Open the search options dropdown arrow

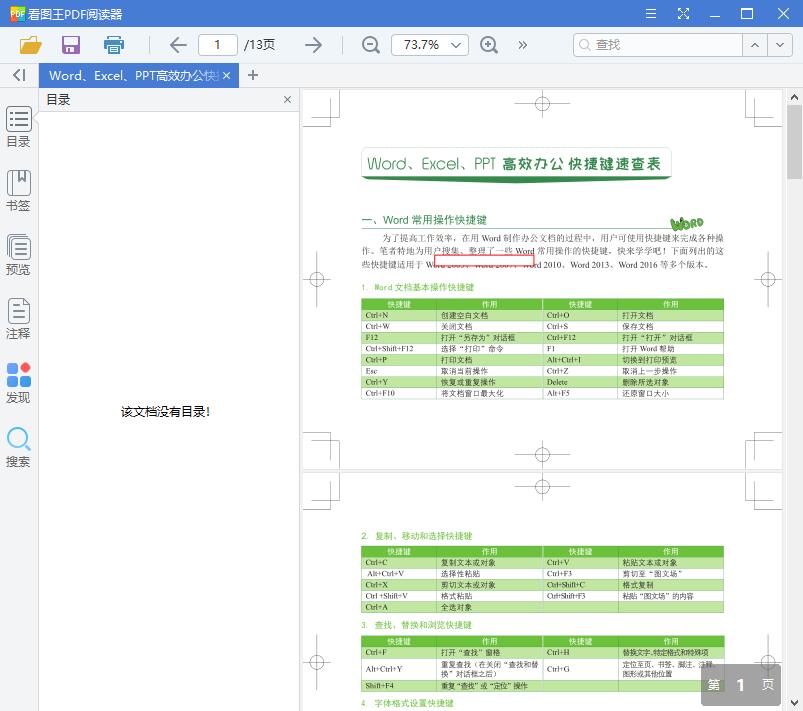click(x=779, y=45)
